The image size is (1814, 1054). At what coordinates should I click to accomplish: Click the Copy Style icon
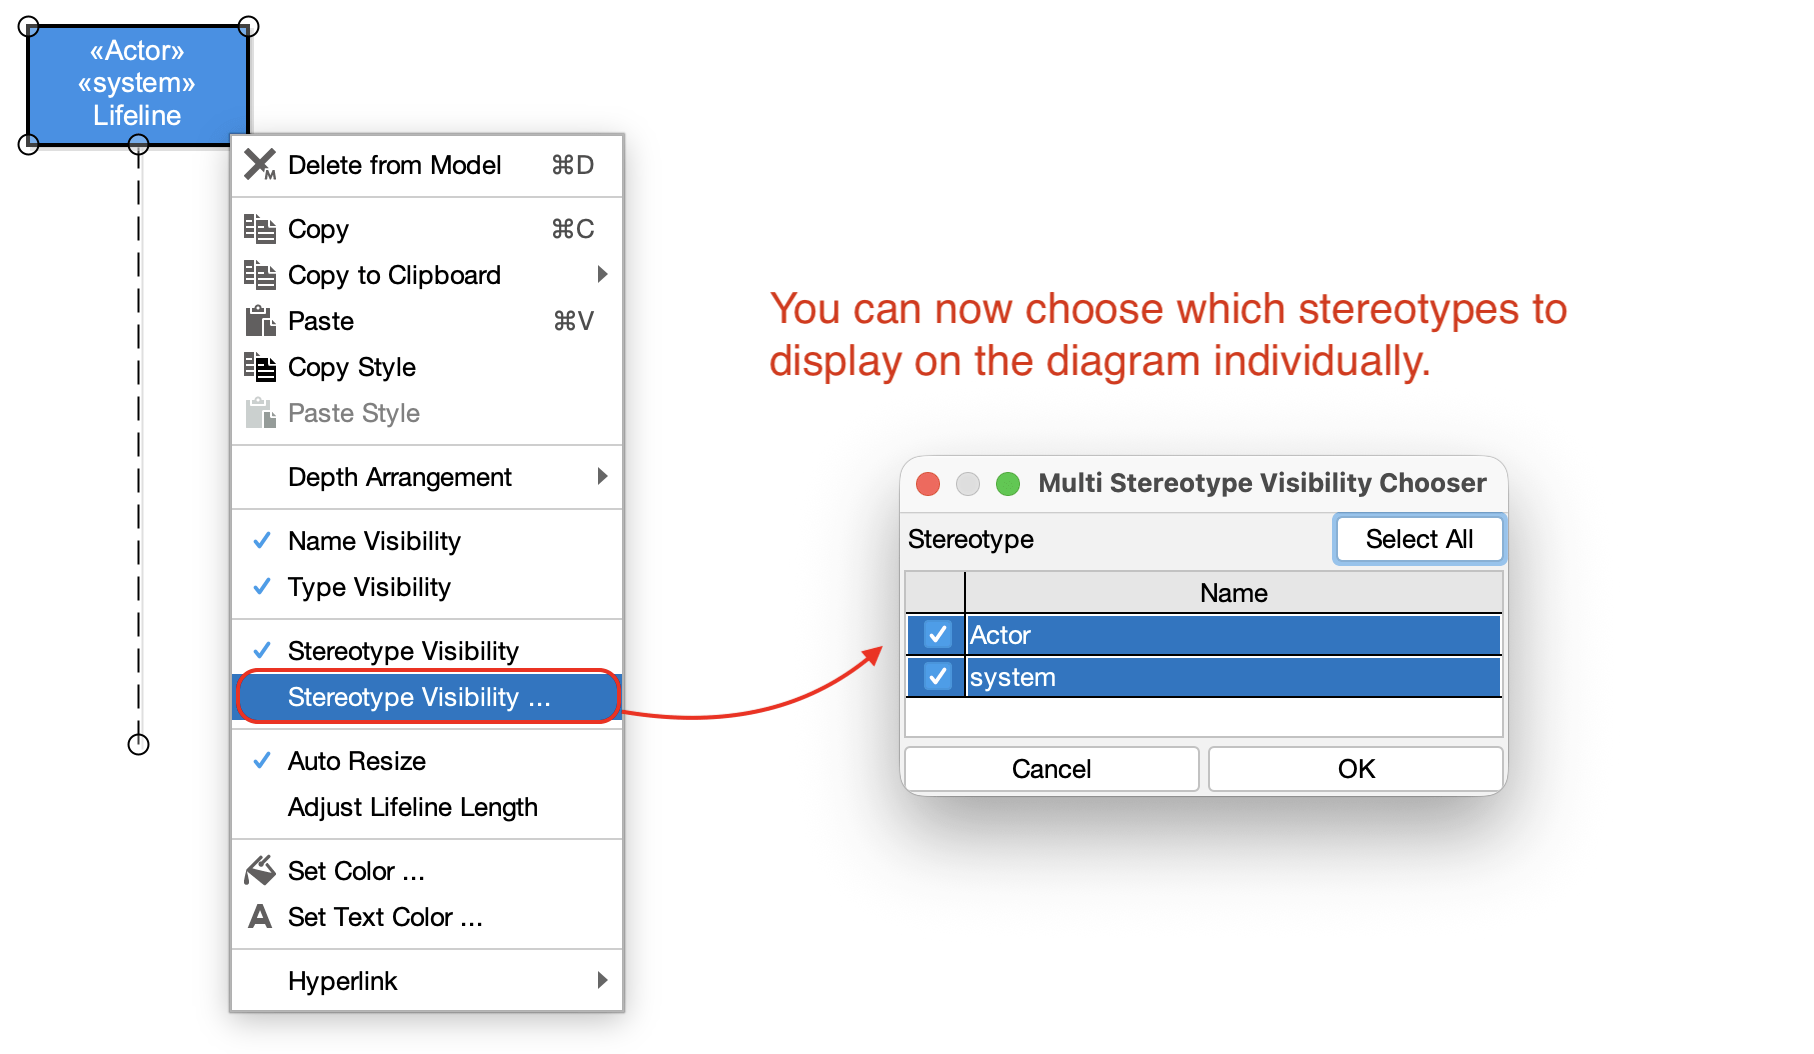tap(260, 367)
